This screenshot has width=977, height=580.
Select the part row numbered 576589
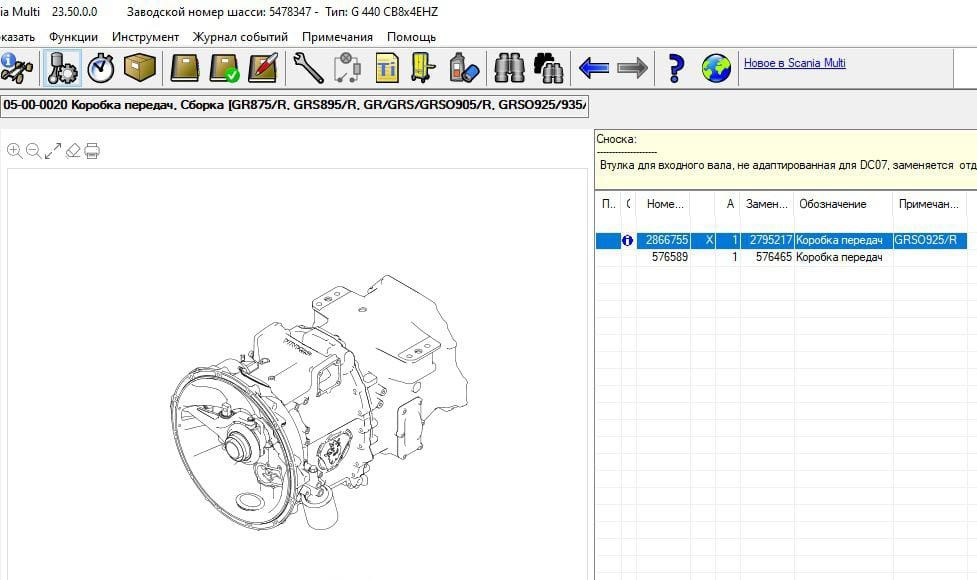pyautogui.click(x=669, y=257)
